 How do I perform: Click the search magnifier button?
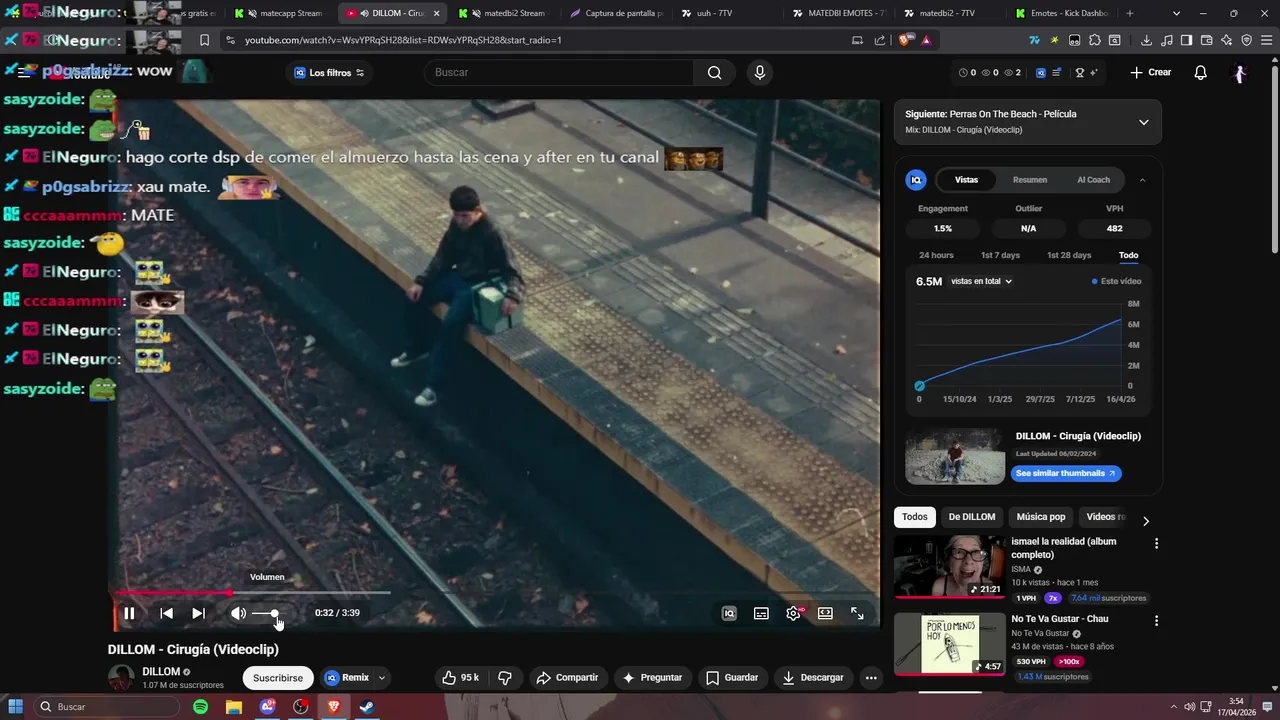(x=714, y=72)
